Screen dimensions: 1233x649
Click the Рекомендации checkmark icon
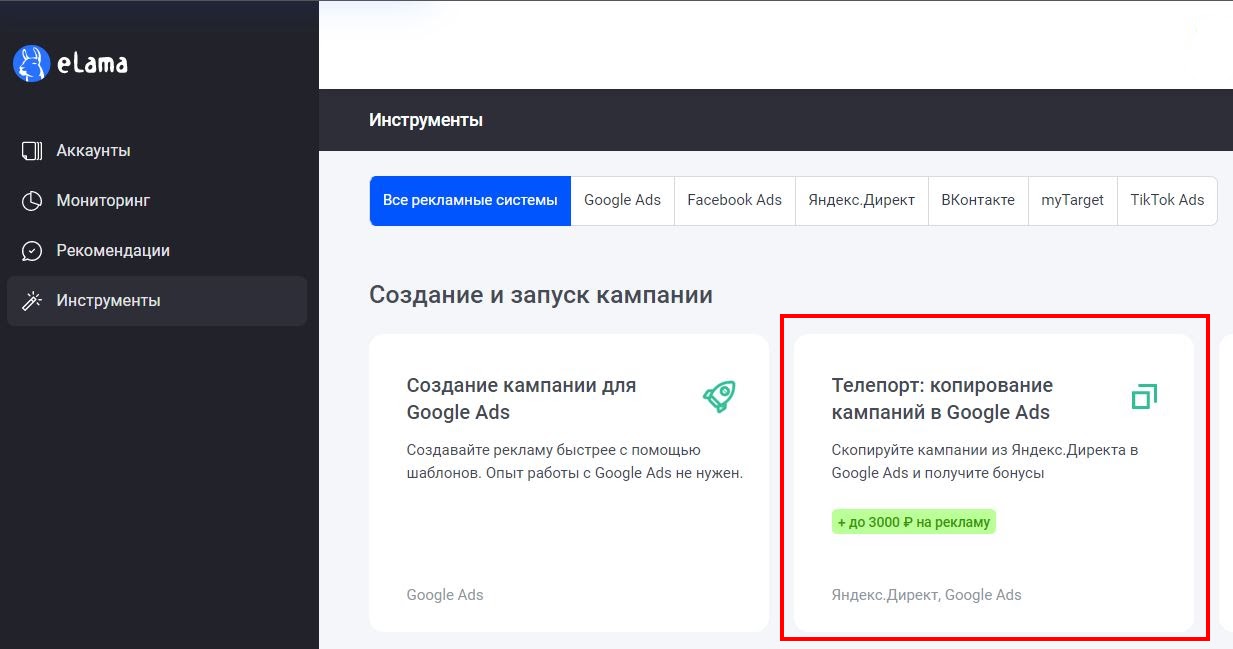tap(31, 250)
